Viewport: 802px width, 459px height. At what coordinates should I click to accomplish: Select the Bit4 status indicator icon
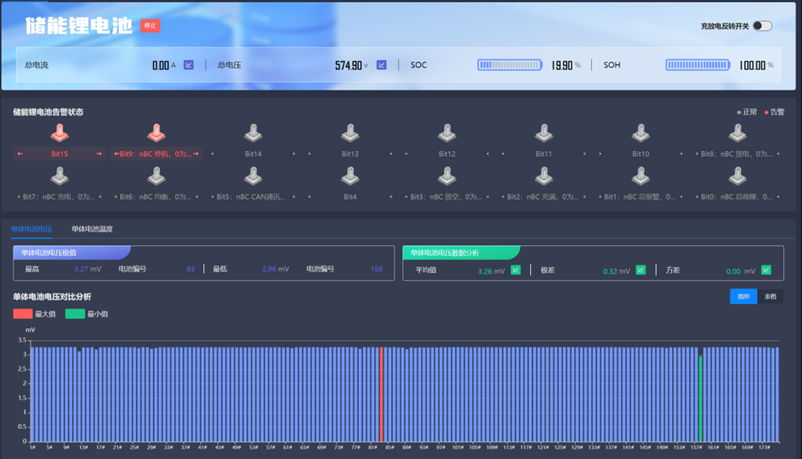point(350,177)
